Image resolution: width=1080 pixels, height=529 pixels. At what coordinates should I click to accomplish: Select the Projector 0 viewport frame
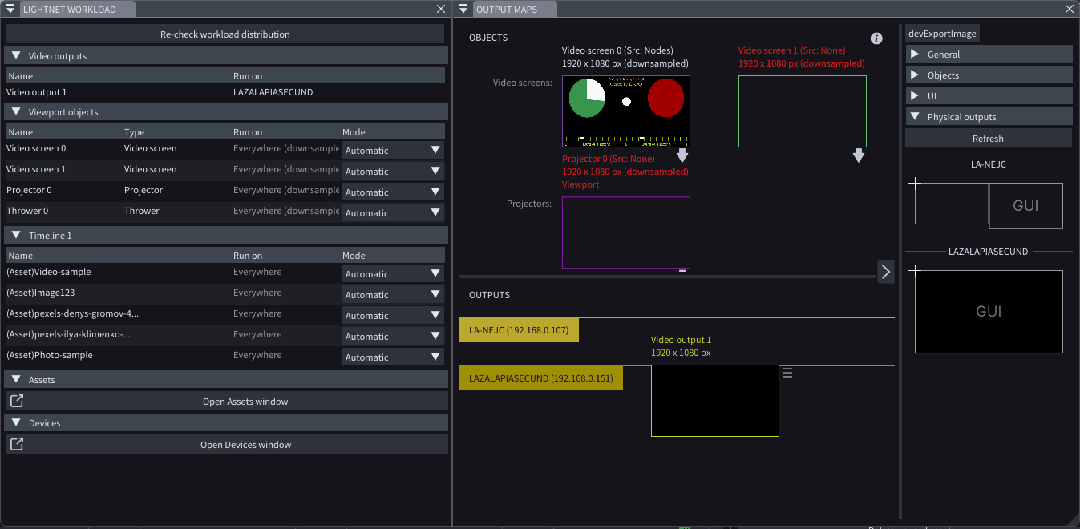coord(626,232)
